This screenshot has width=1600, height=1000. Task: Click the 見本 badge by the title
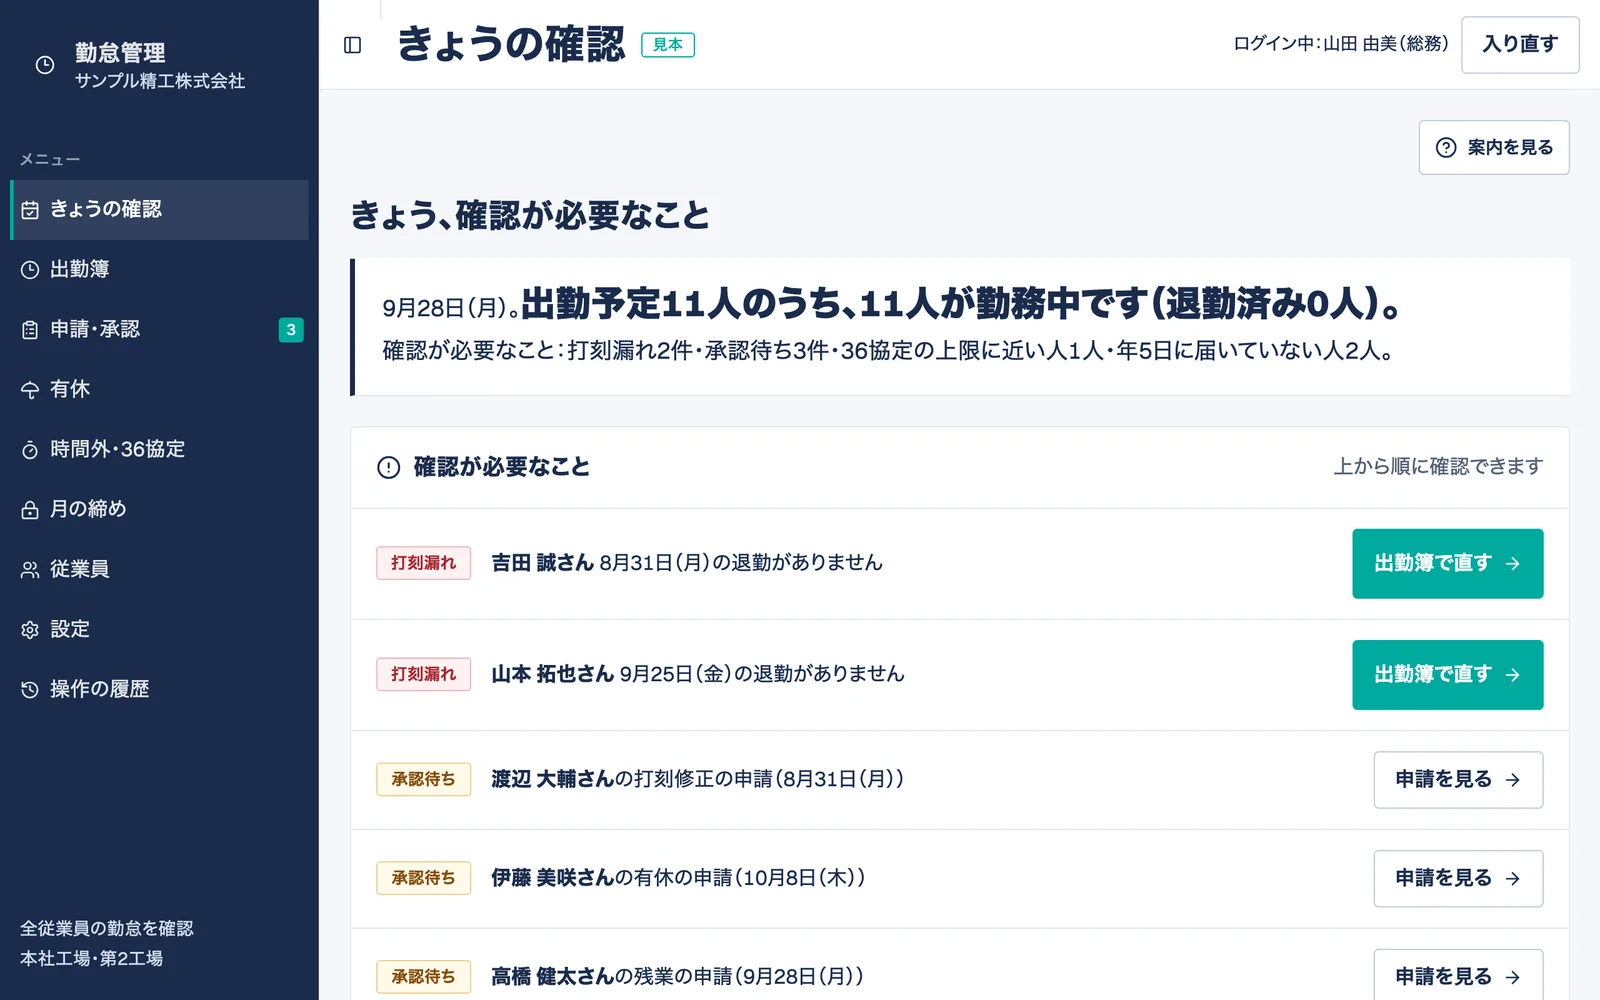(x=668, y=45)
